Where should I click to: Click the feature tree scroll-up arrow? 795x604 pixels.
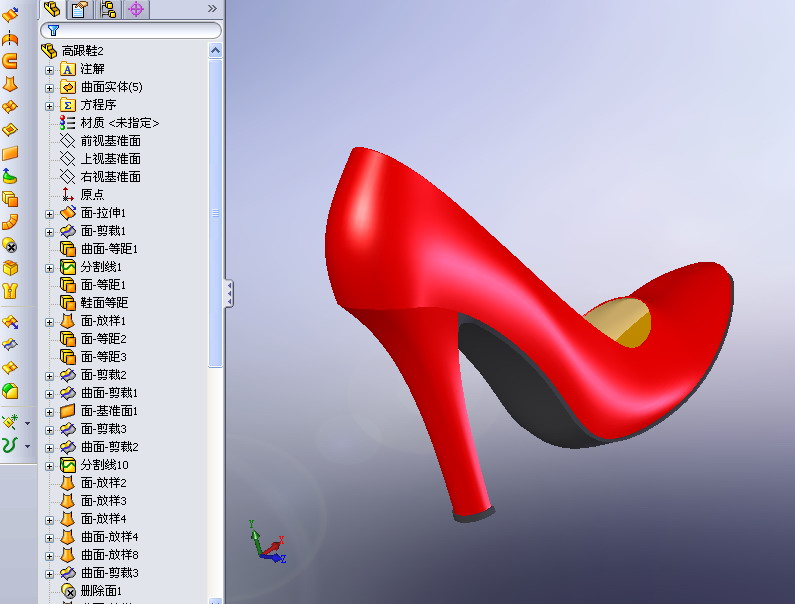(x=215, y=50)
